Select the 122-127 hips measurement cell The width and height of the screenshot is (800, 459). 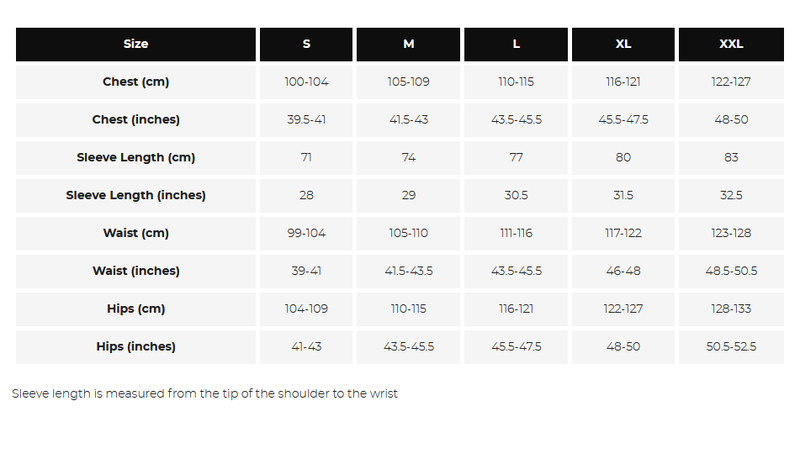[623, 309]
